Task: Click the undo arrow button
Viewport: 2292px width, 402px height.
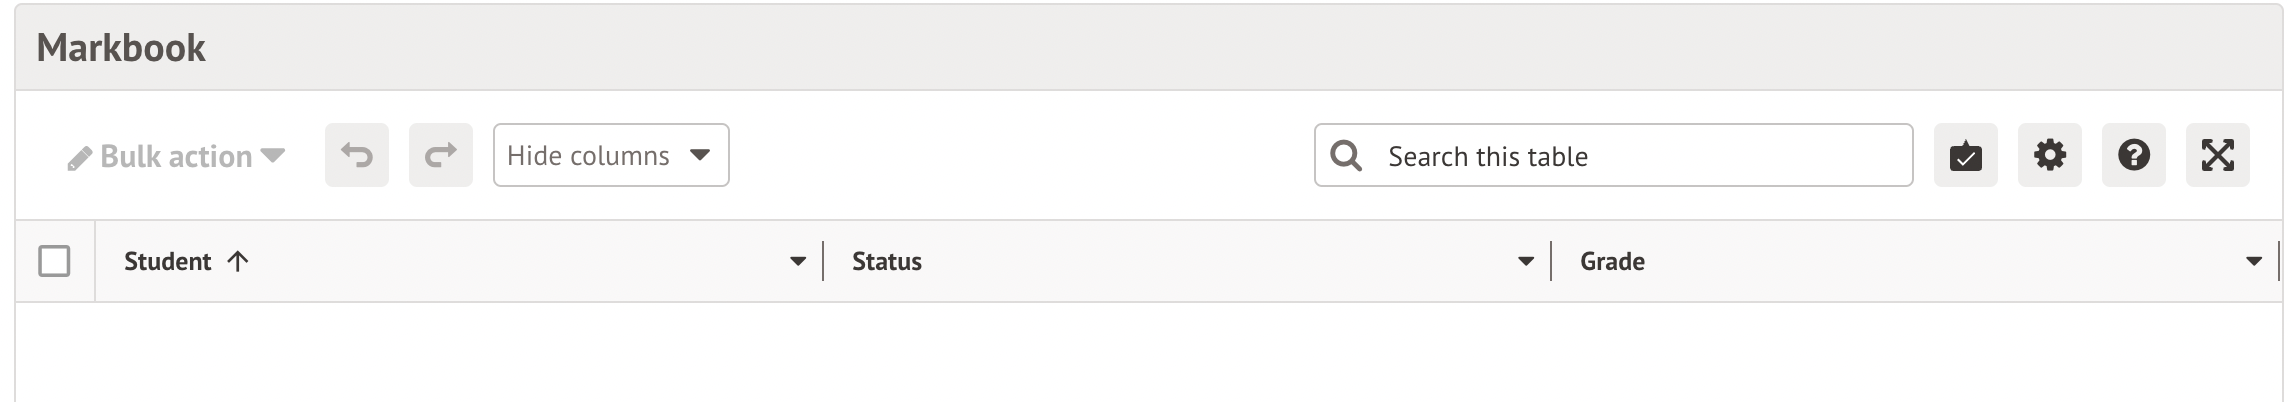Action: pyautogui.click(x=356, y=155)
